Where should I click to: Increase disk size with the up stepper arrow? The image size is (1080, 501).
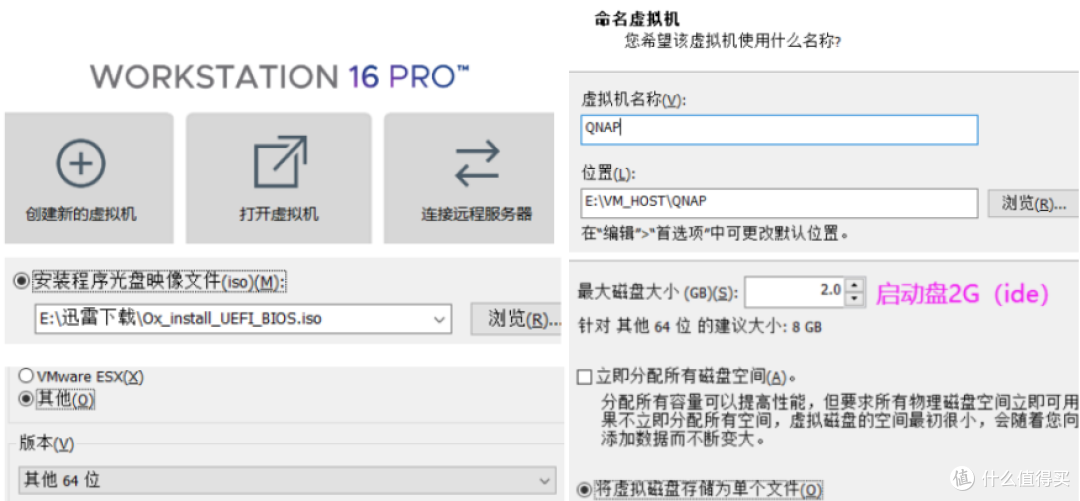[x=854, y=285]
